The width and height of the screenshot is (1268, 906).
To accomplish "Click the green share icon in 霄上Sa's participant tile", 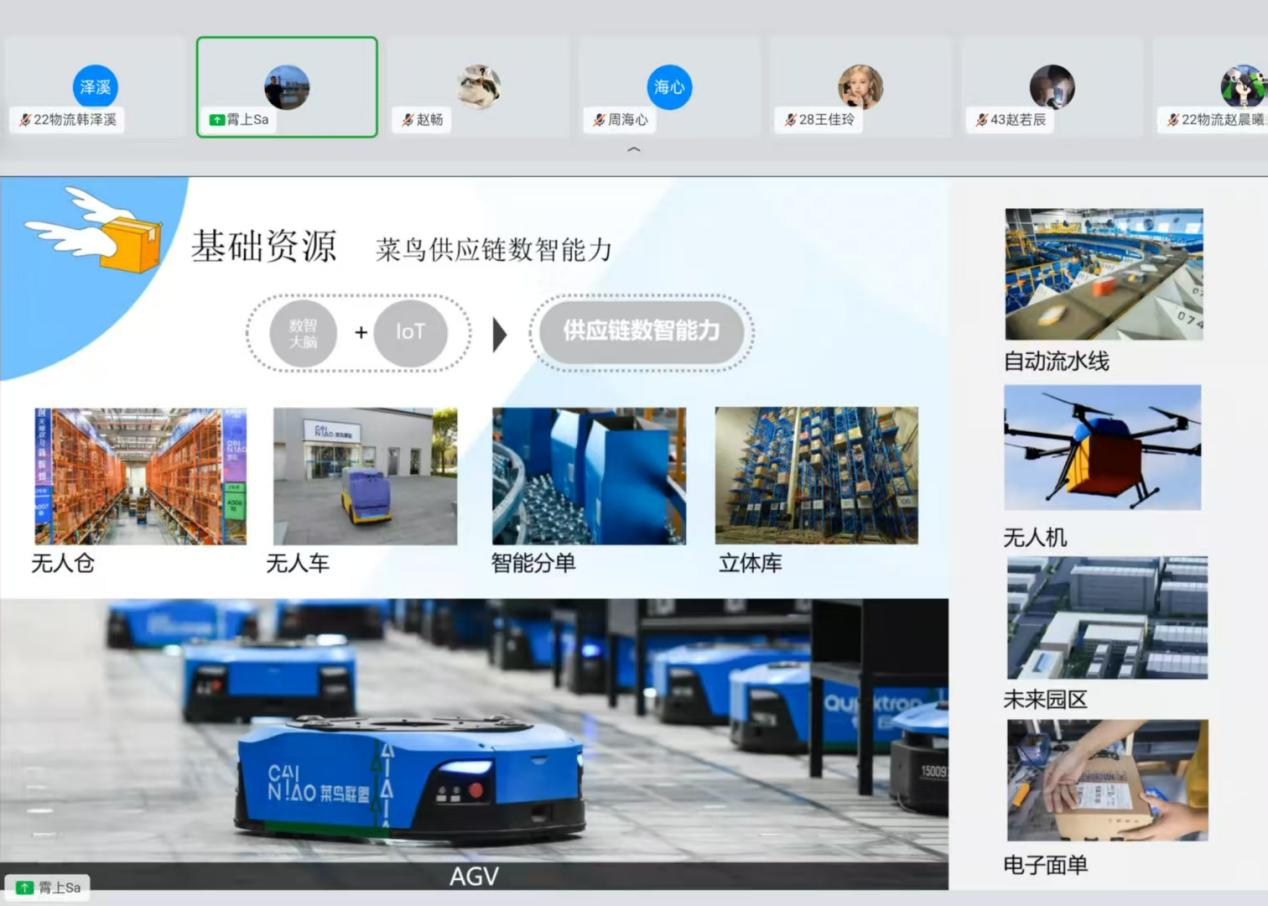I will [217, 120].
